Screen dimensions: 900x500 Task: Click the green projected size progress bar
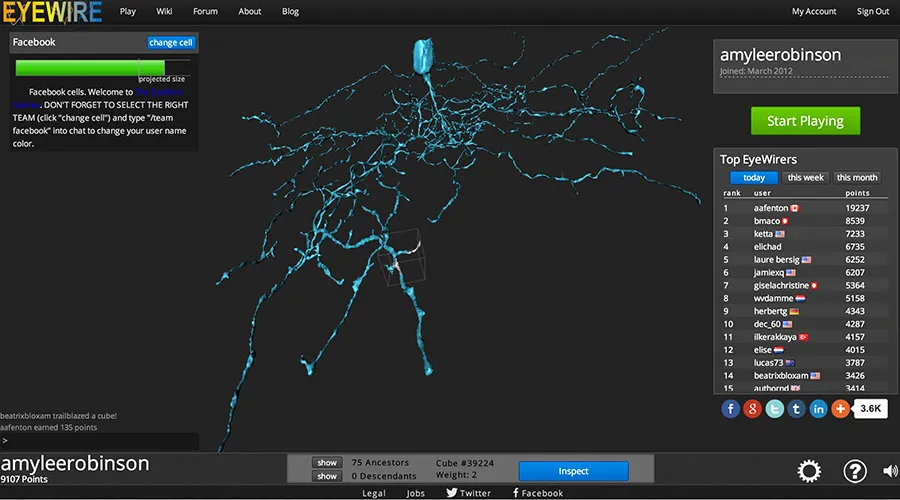(90, 67)
